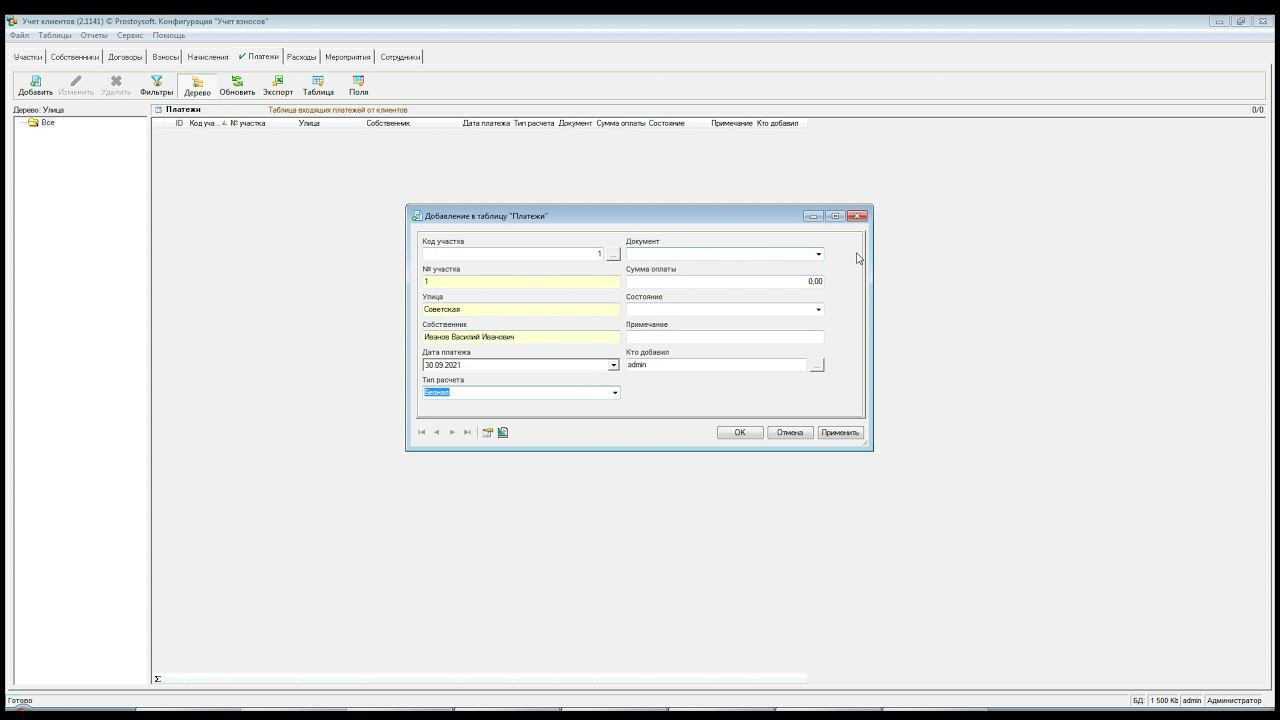Click the Применить button

pyautogui.click(x=840, y=432)
